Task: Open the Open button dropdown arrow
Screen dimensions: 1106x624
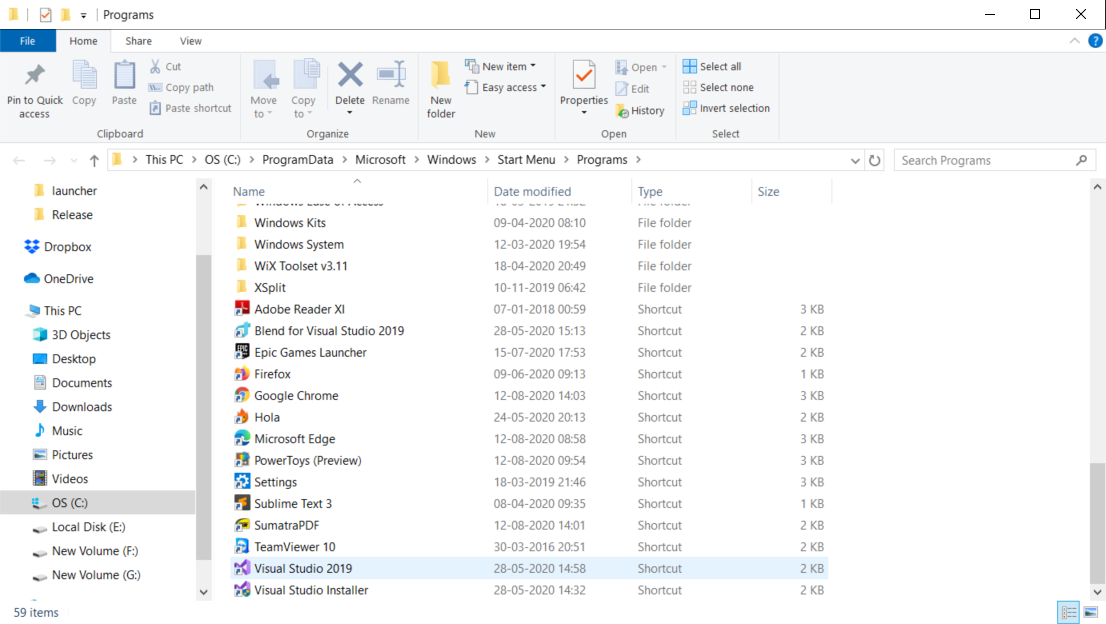Action: (x=664, y=68)
